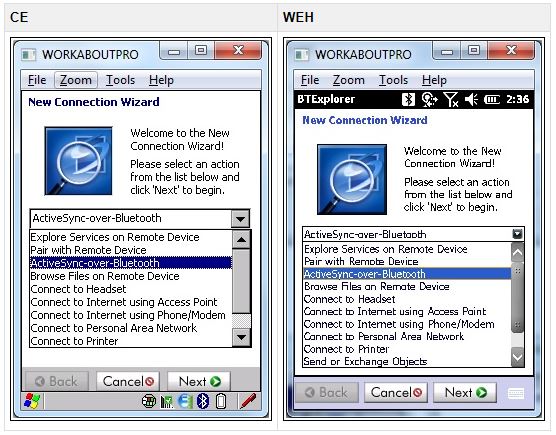The height and width of the screenshot is (435, 556).
Task: Click the connectivity icon in WEH status bar
Action: 429,100
